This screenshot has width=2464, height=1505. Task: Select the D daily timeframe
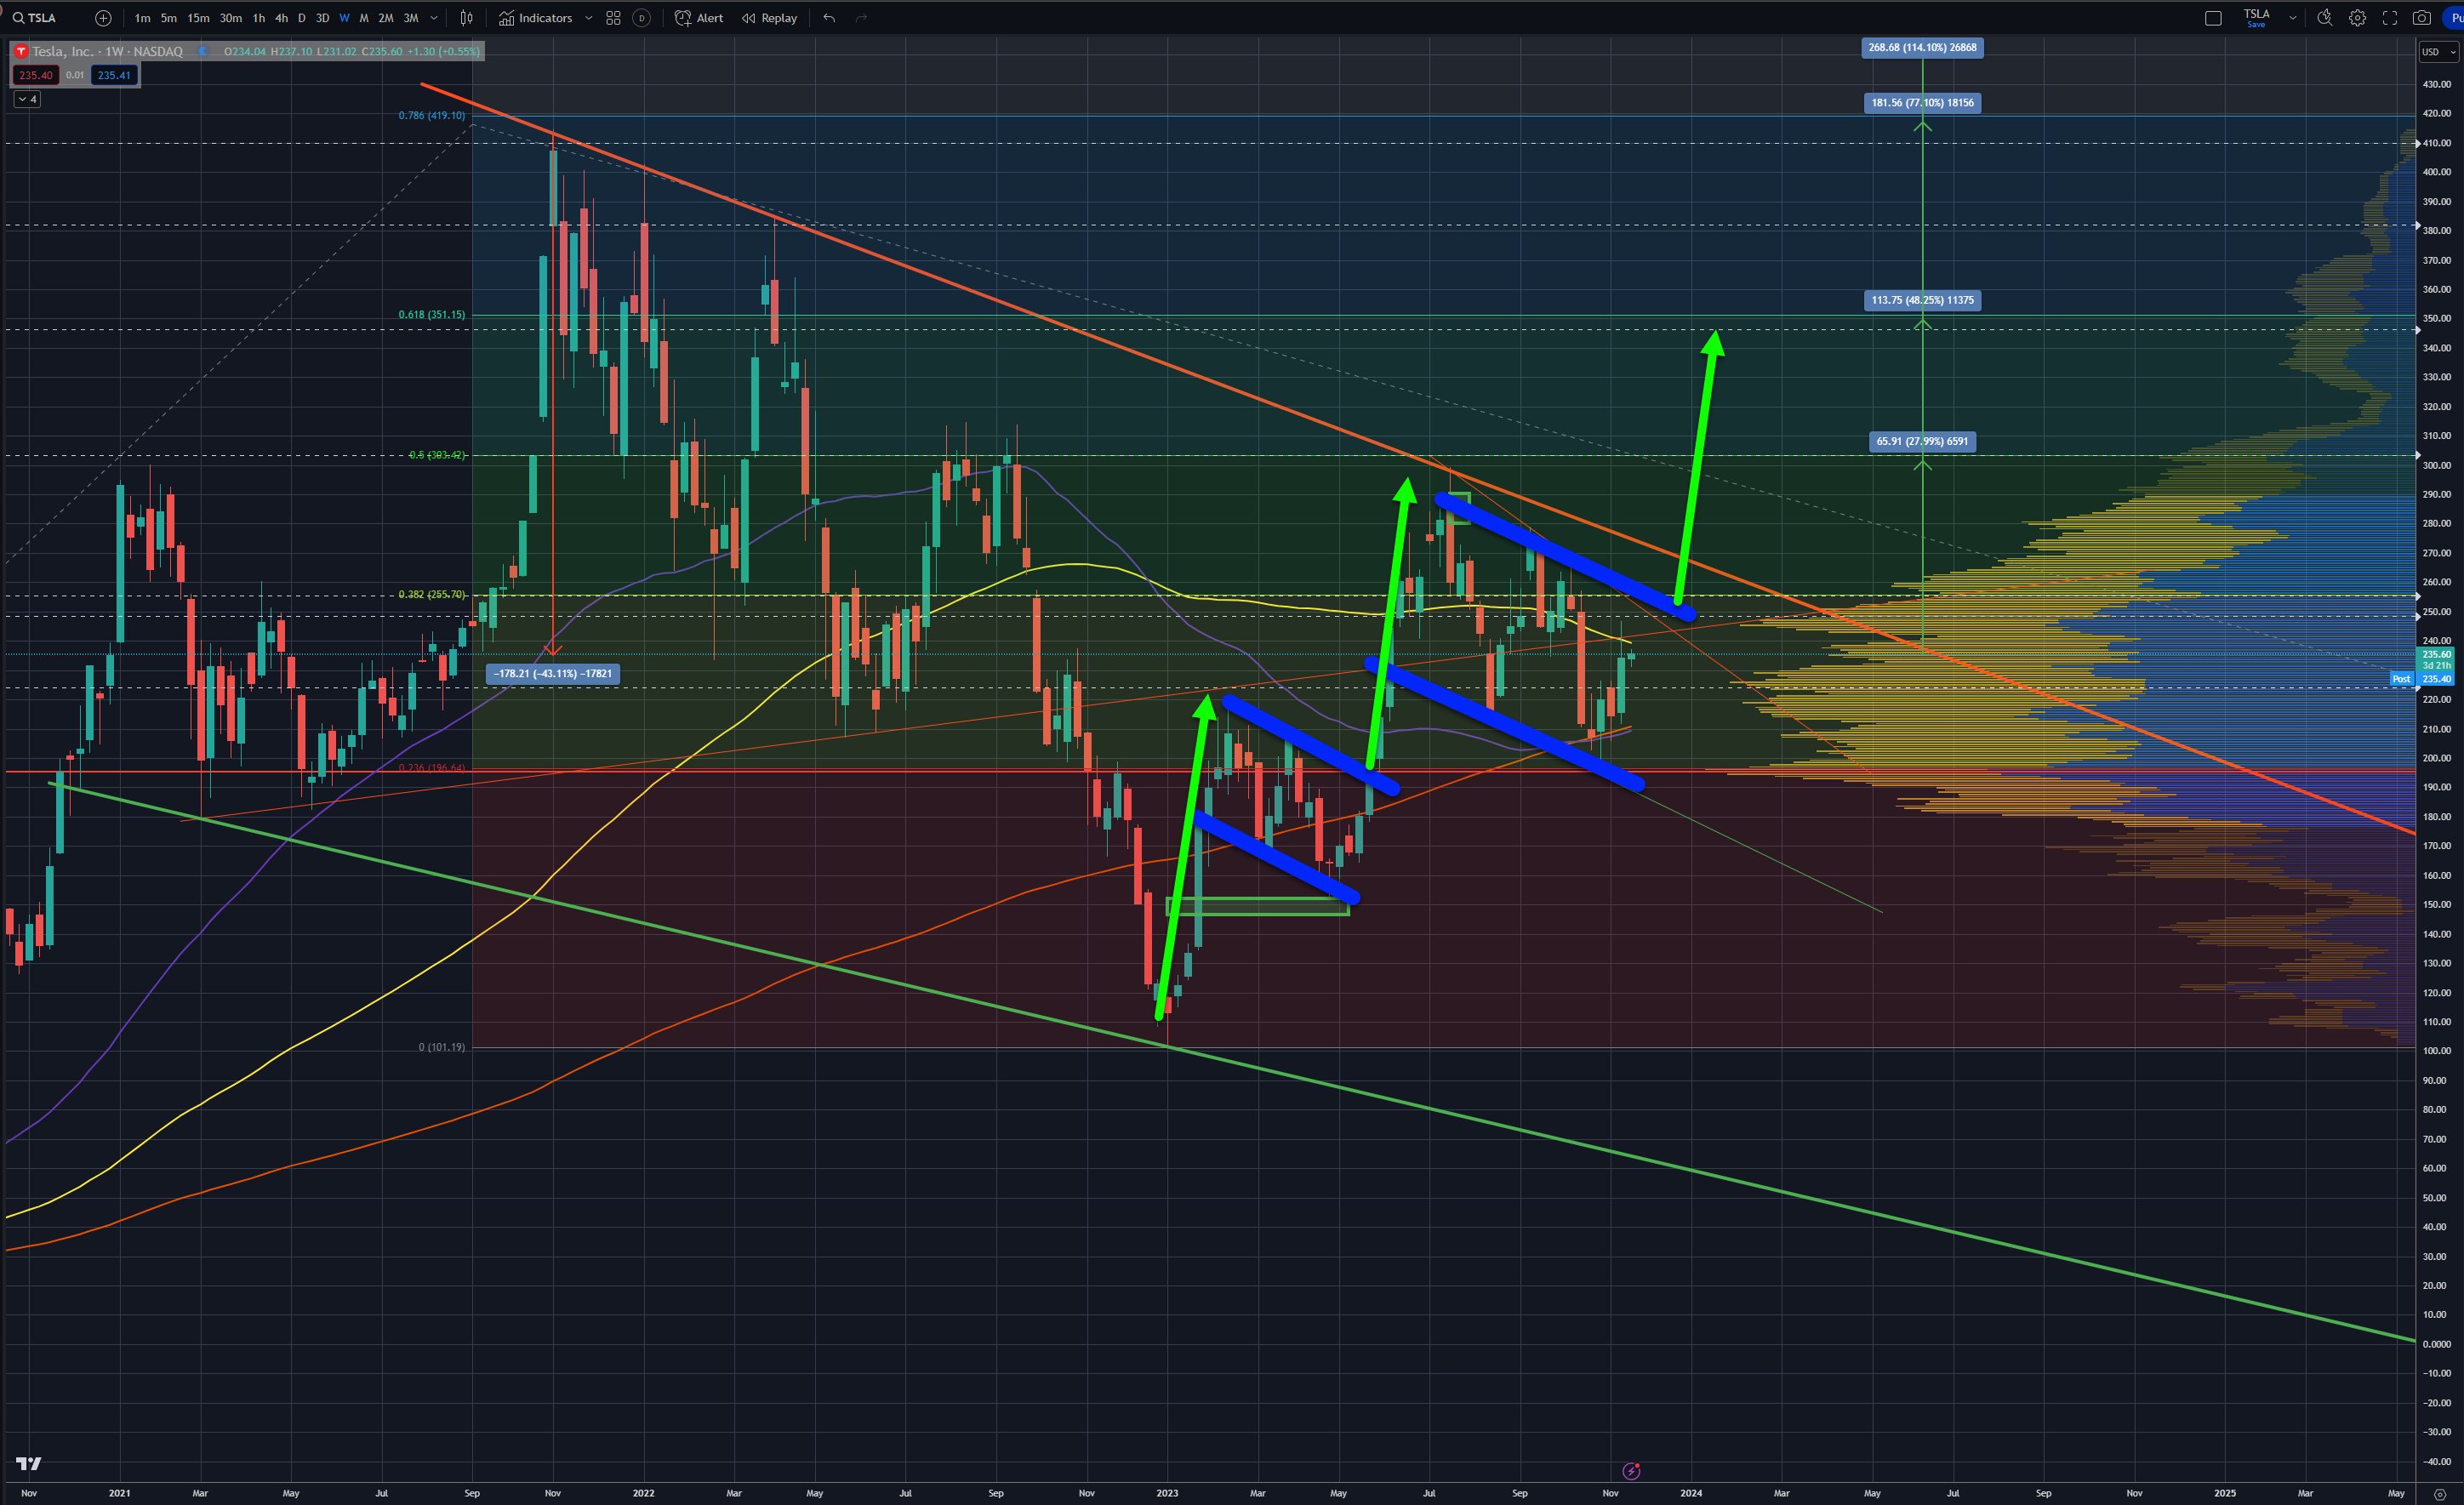[x=301, y=18]
